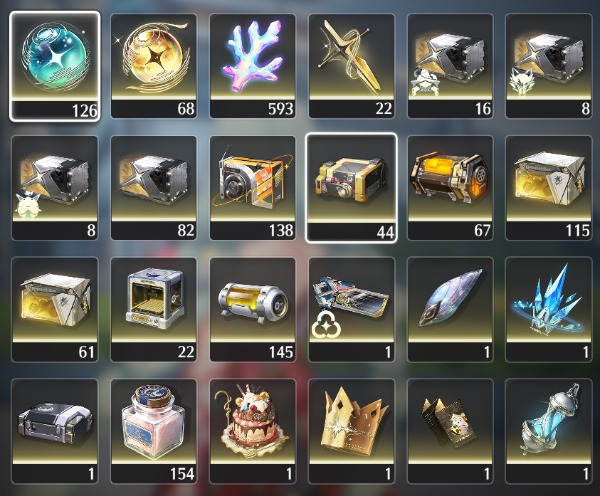Viewport: 600px width, 496px height.
Task: Select the golden orb item with 68
Action: click(x=153, y=66)
